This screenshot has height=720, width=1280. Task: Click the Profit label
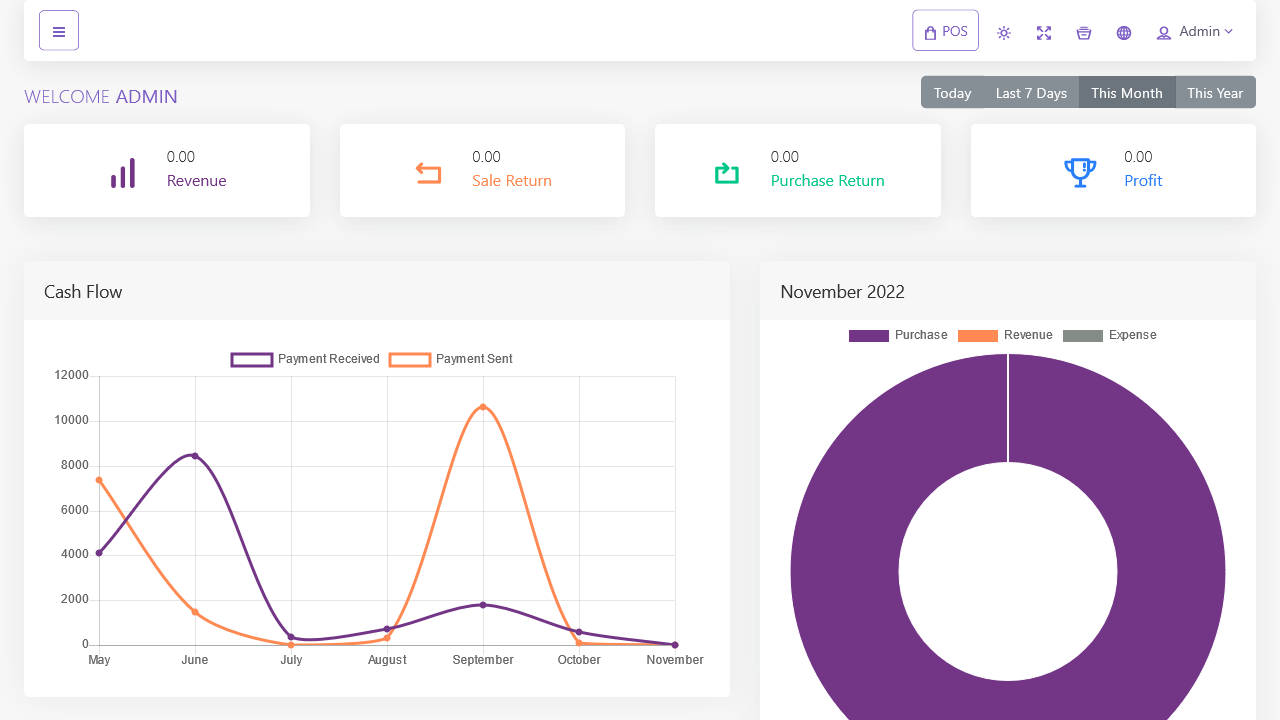pyautogui.click(x=1143, y=181)
